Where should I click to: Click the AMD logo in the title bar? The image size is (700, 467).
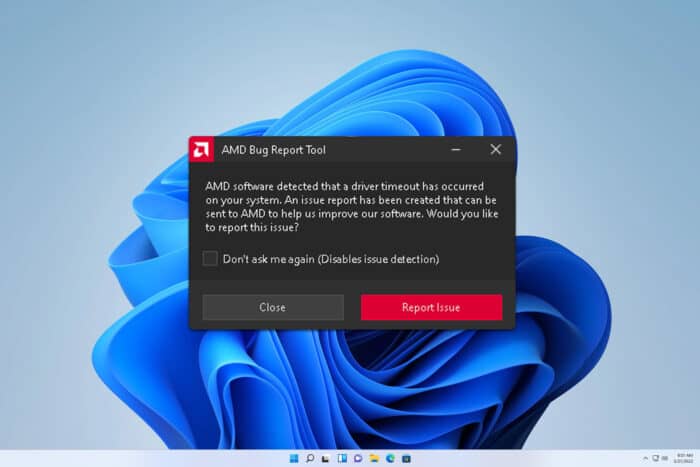[201, 150]
